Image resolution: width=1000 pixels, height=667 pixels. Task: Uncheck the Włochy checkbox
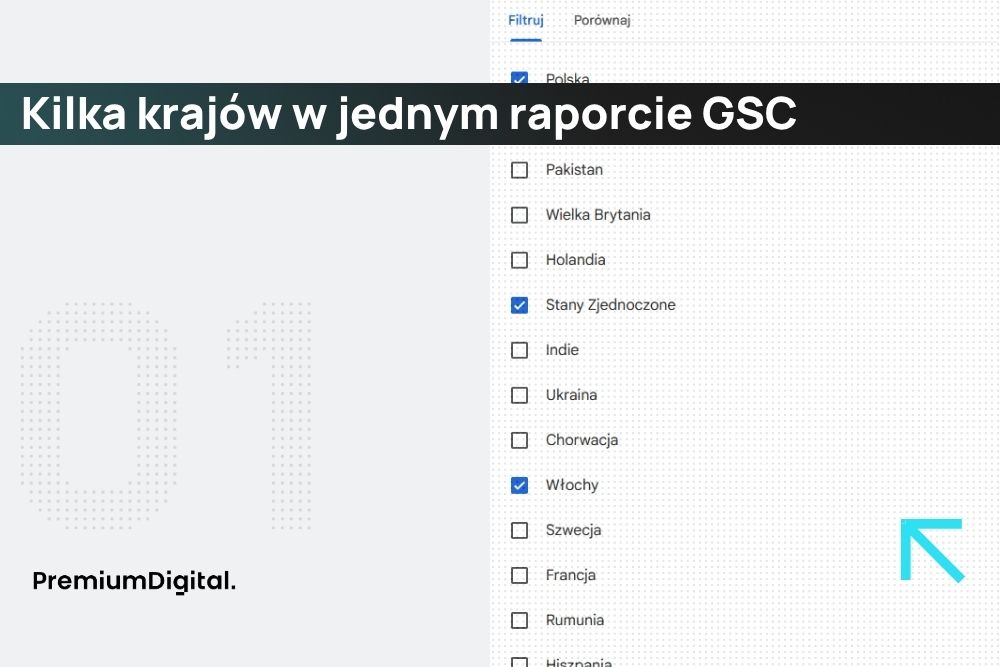click(x=520, y=485)
